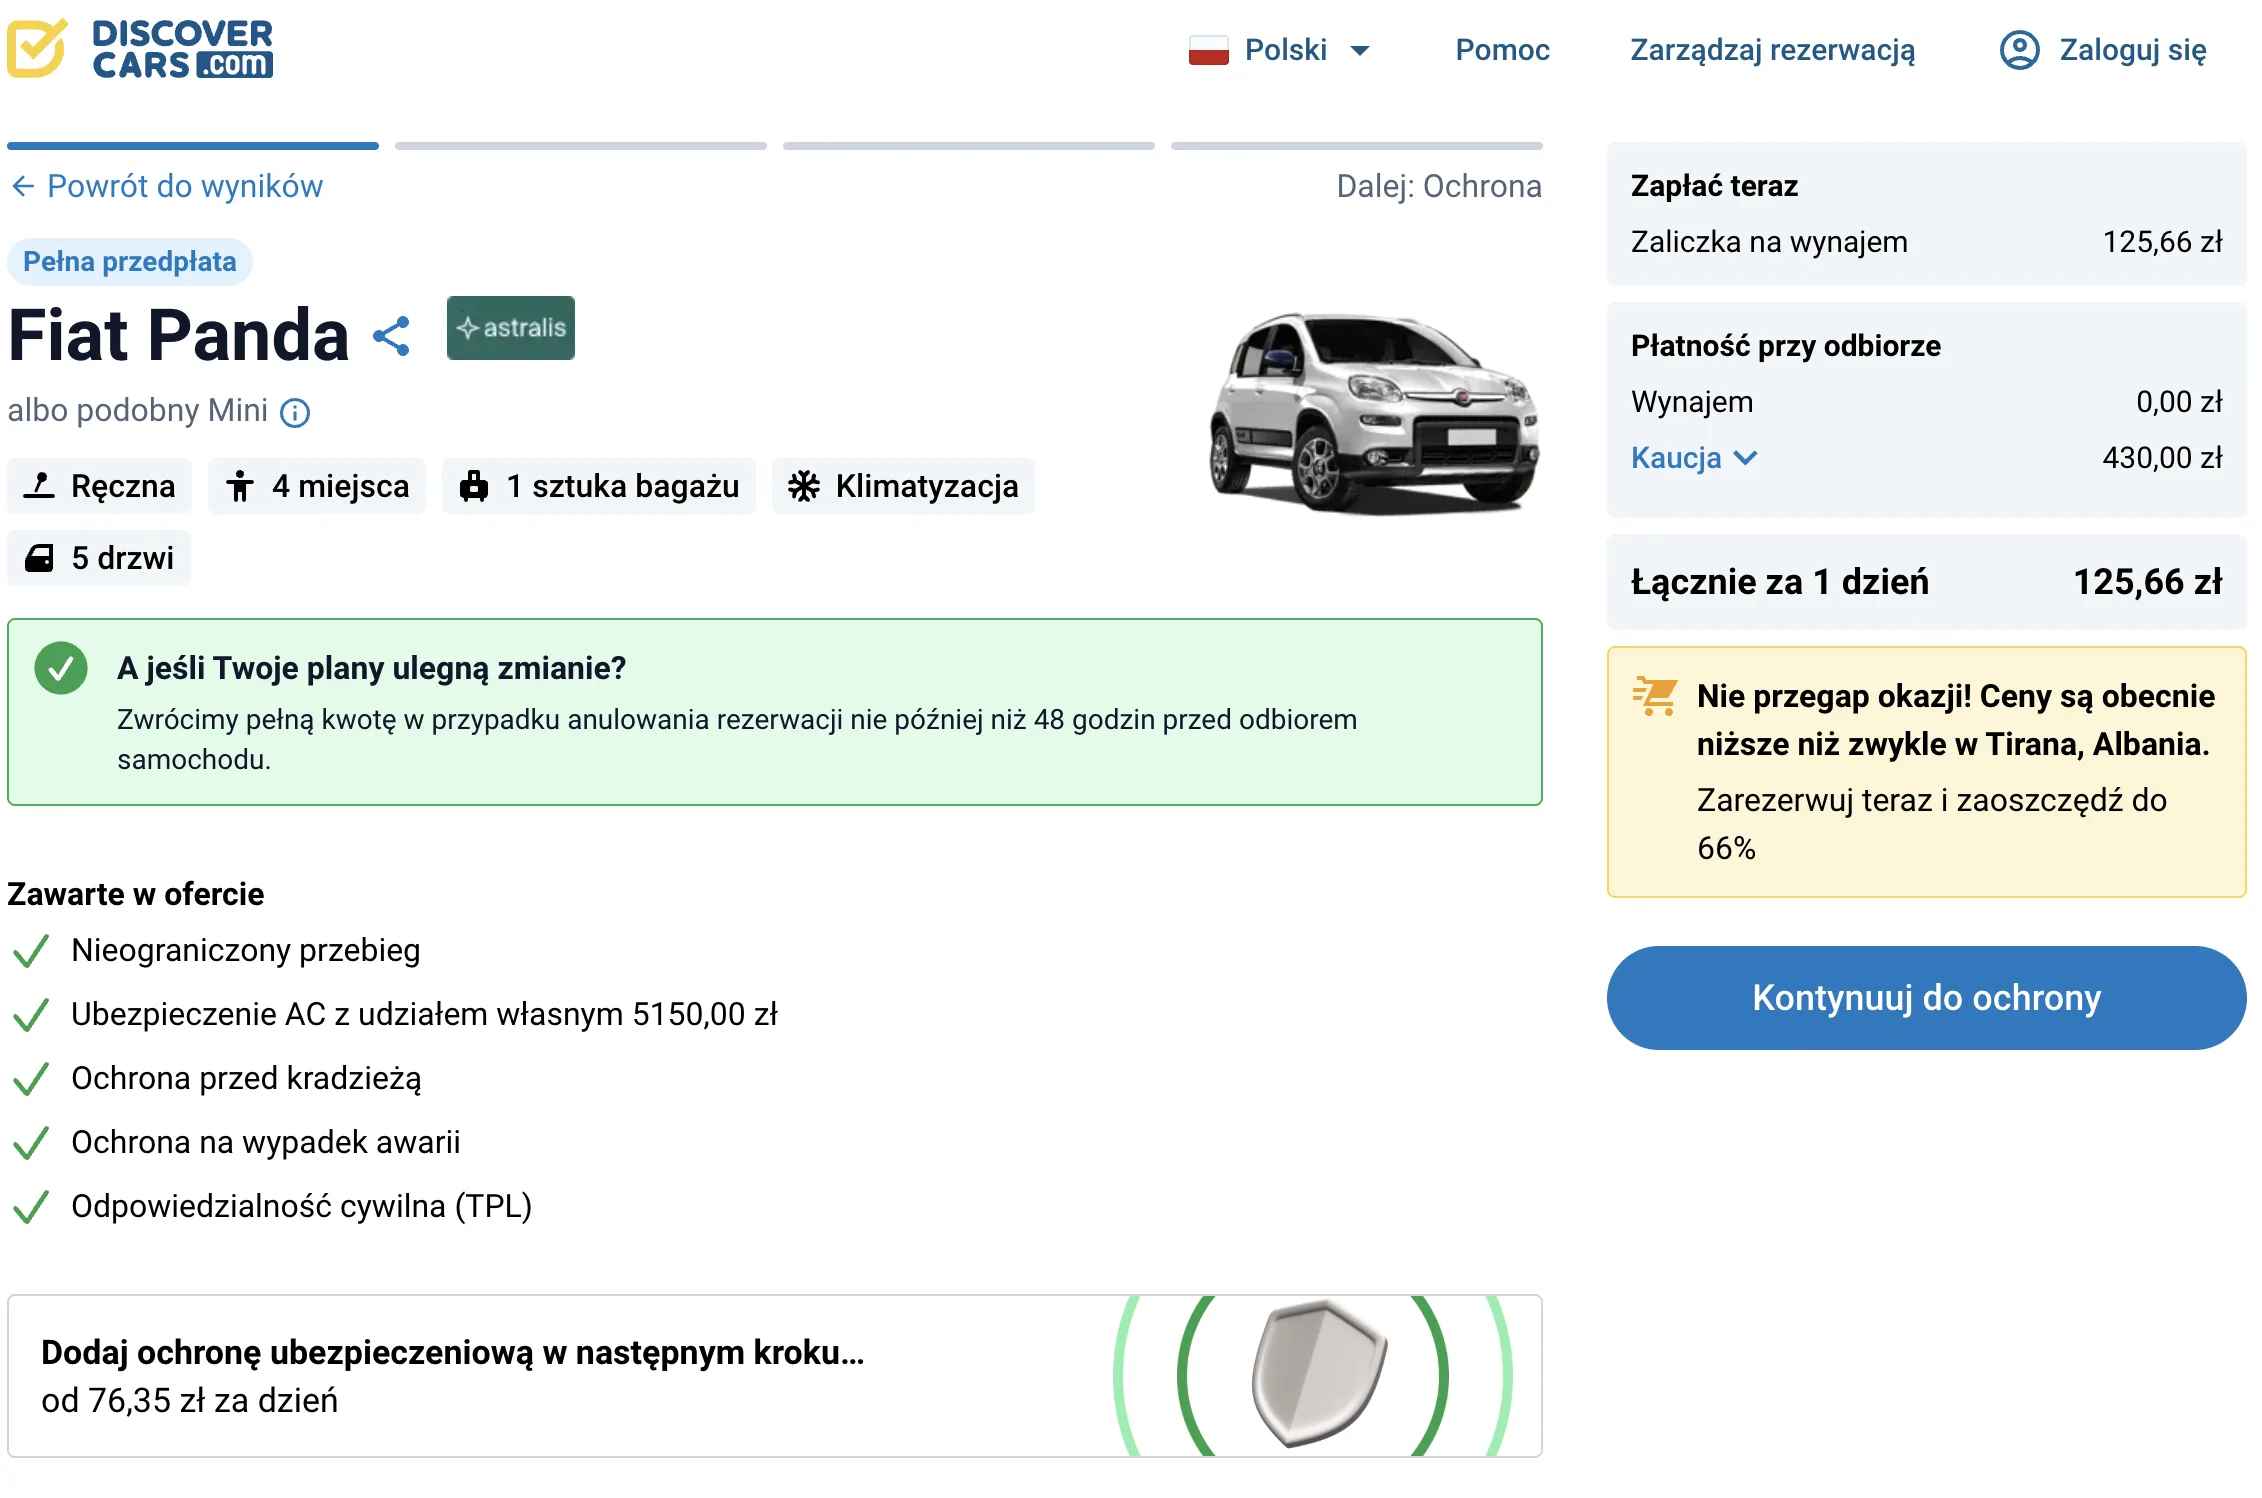The image size is (2262, 1498).
Task: Click Zaloguj się to sign in
Action: coord(2132,50)
